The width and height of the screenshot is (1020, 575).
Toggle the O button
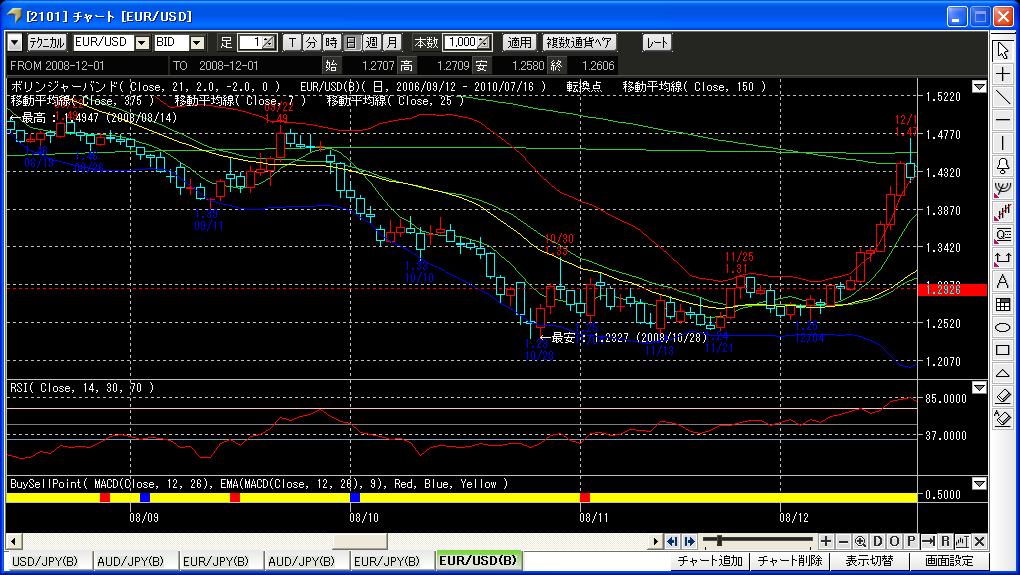(894, 541)
